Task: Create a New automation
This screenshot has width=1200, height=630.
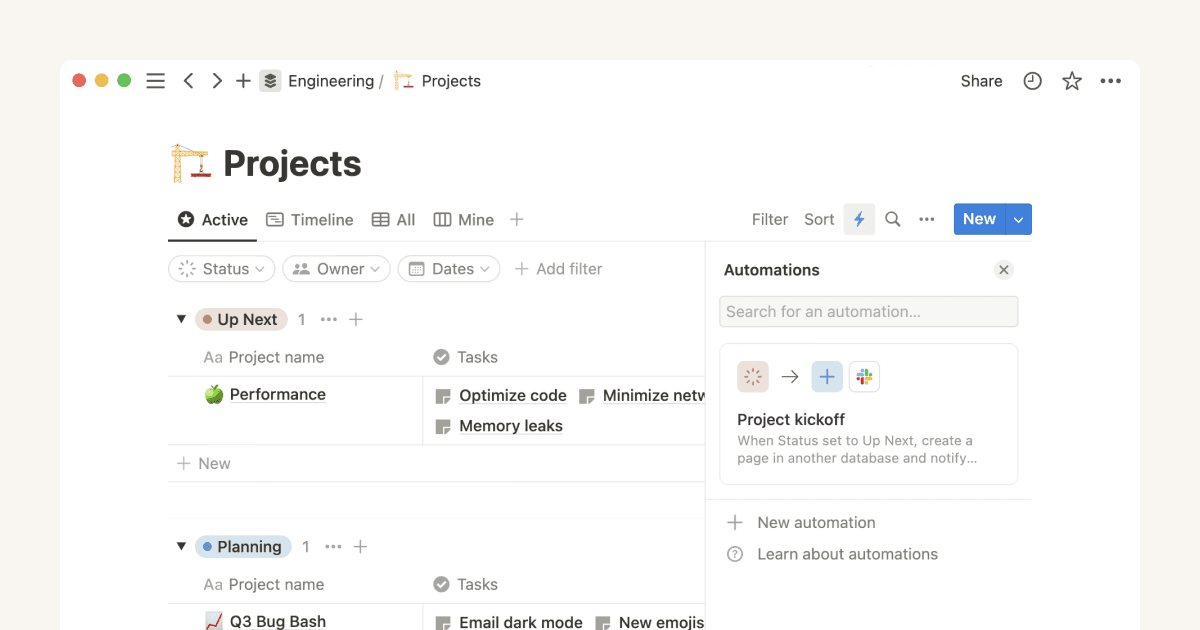Action: click(x=816, y=522)
